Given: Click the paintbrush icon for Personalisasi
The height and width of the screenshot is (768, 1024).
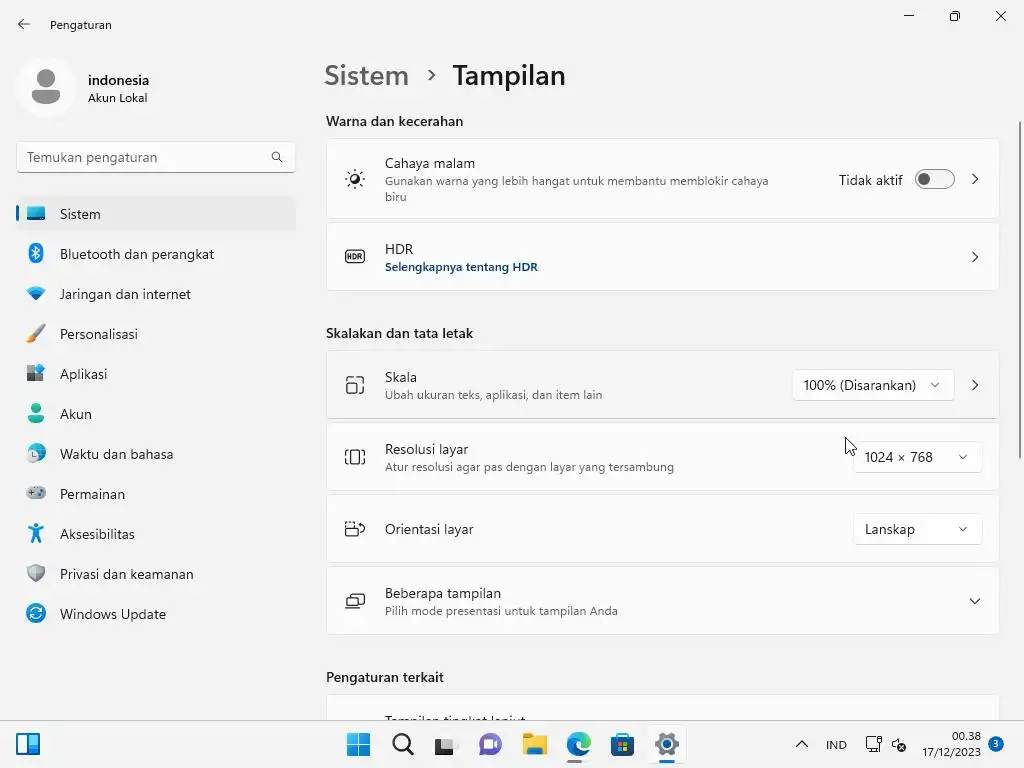Looking at the screenshot, I should click(x=36, y=333).
